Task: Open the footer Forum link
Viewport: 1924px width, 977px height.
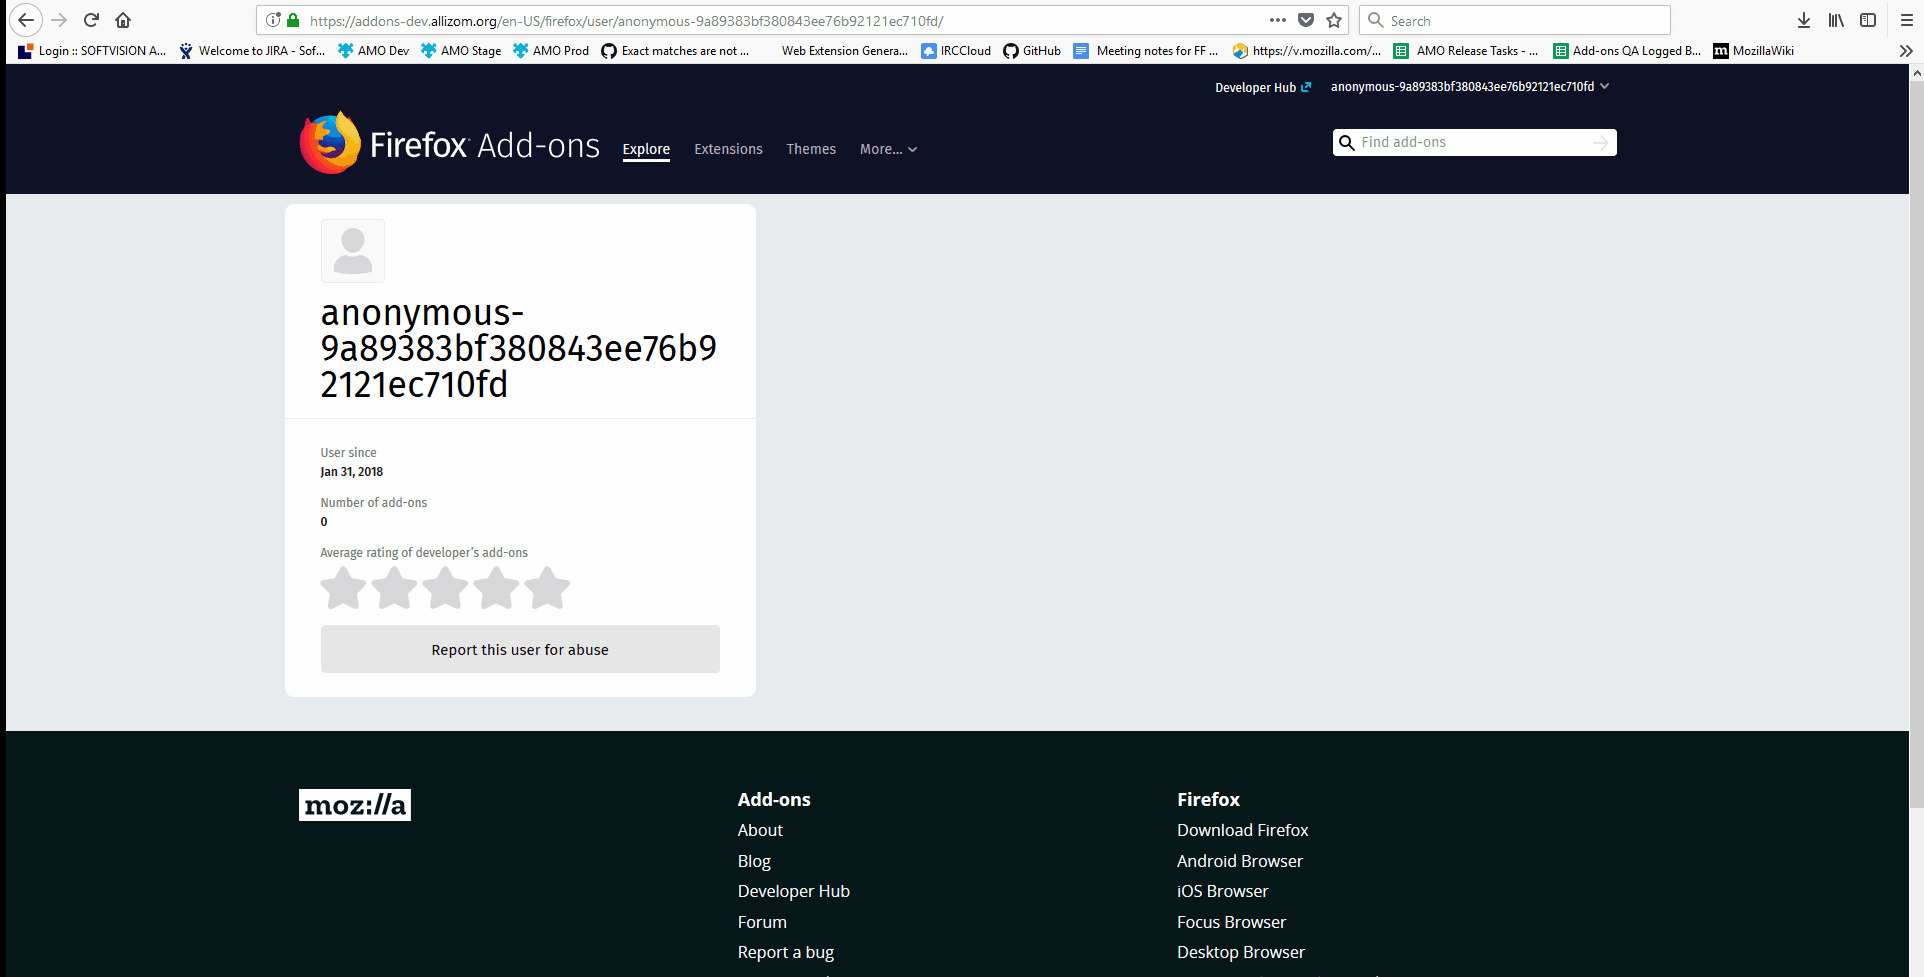Action: tap(762, 922)
